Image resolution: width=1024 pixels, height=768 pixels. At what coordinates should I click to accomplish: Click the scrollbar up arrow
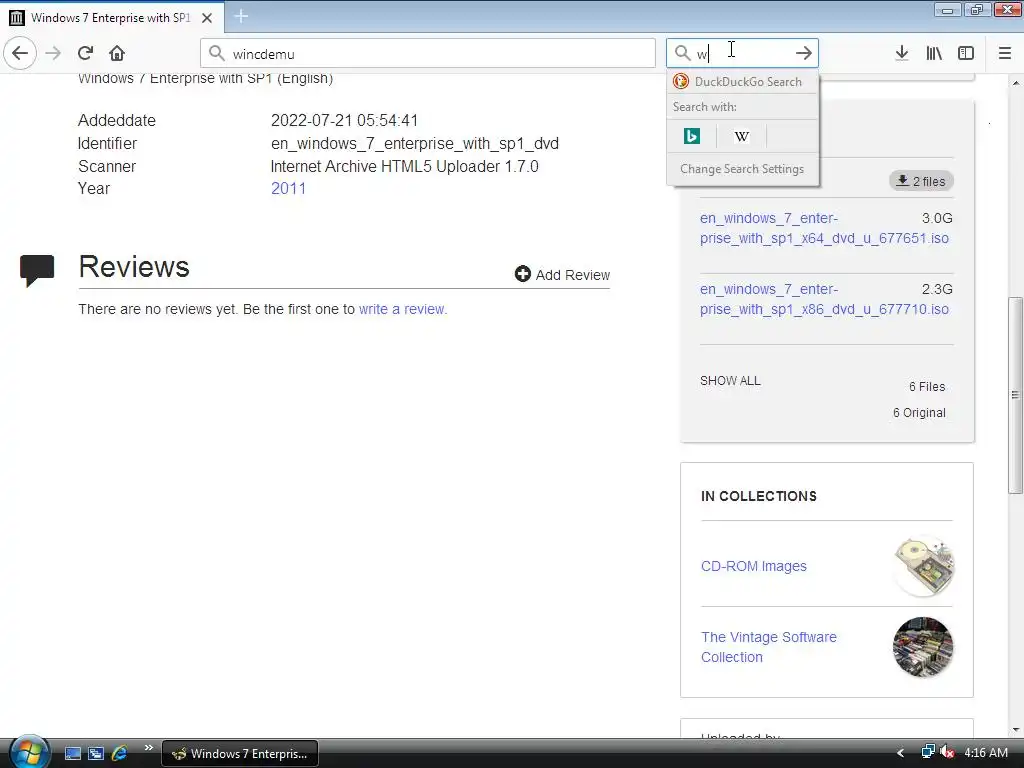[1016, 83]
